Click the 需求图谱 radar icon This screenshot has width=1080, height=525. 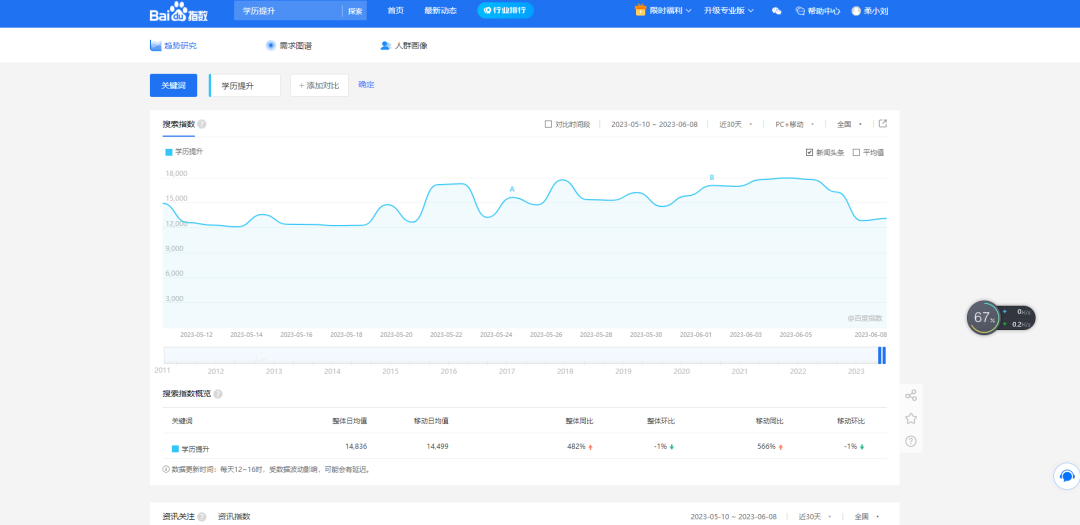click(x=271, y=45)
